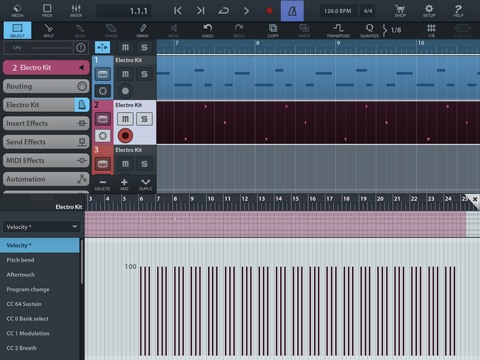Open the Media browser

(17, 11)
